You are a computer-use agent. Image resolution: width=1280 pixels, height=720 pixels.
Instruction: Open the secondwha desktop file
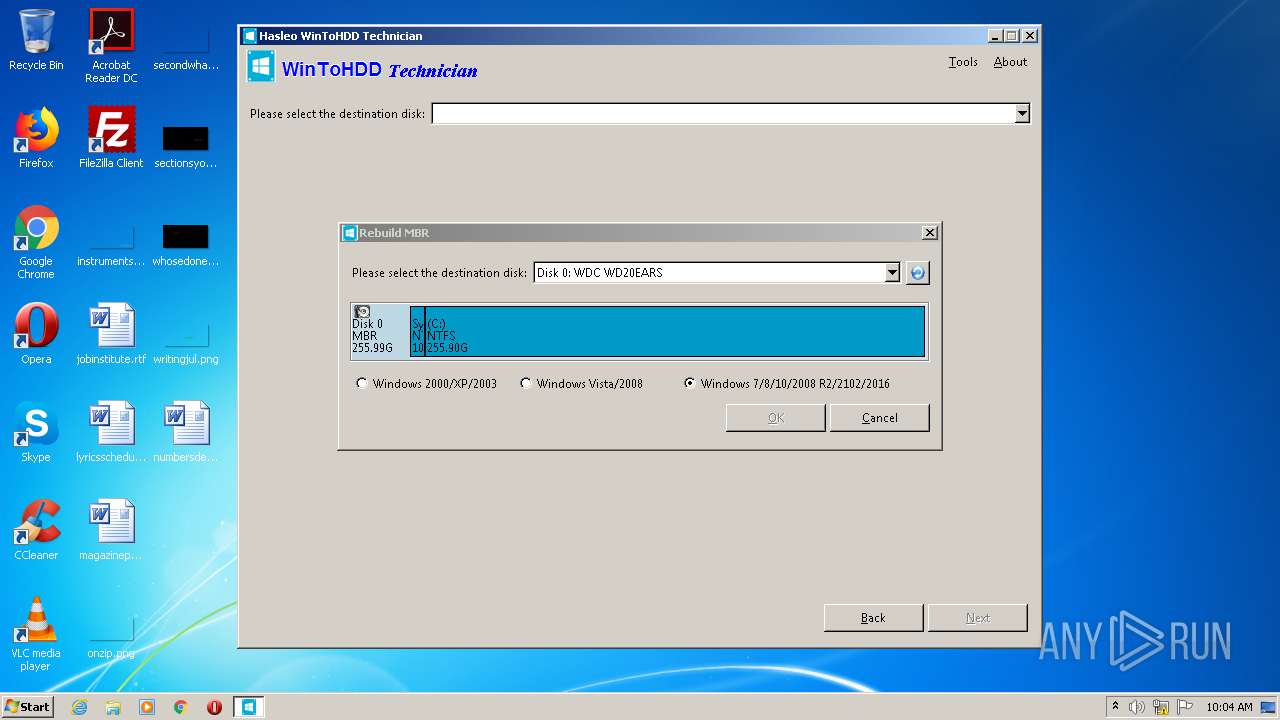pyautogui.click(x=186, y=46)
